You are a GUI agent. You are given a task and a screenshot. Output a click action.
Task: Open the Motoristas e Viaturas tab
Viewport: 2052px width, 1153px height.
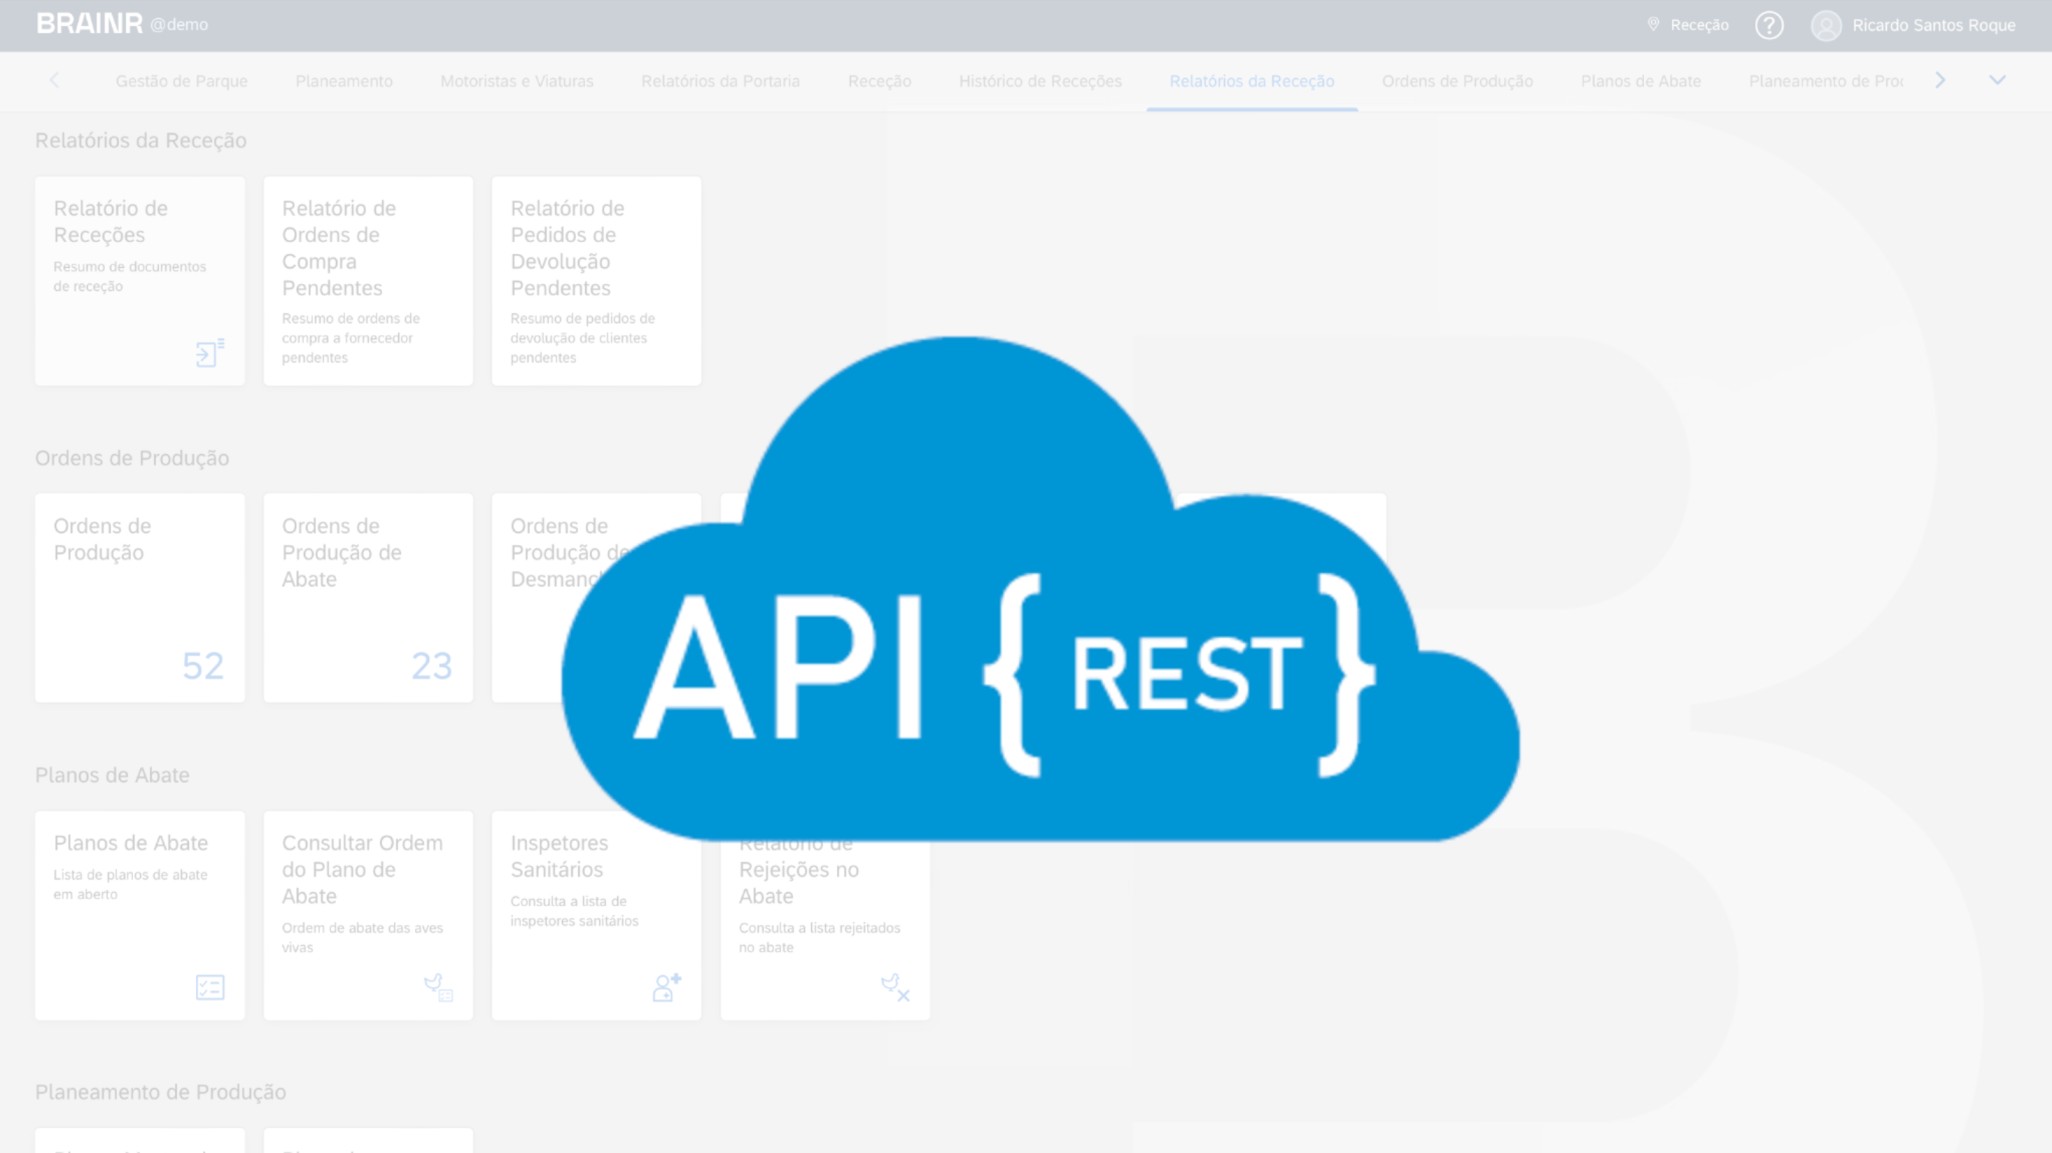pos(517,81)
